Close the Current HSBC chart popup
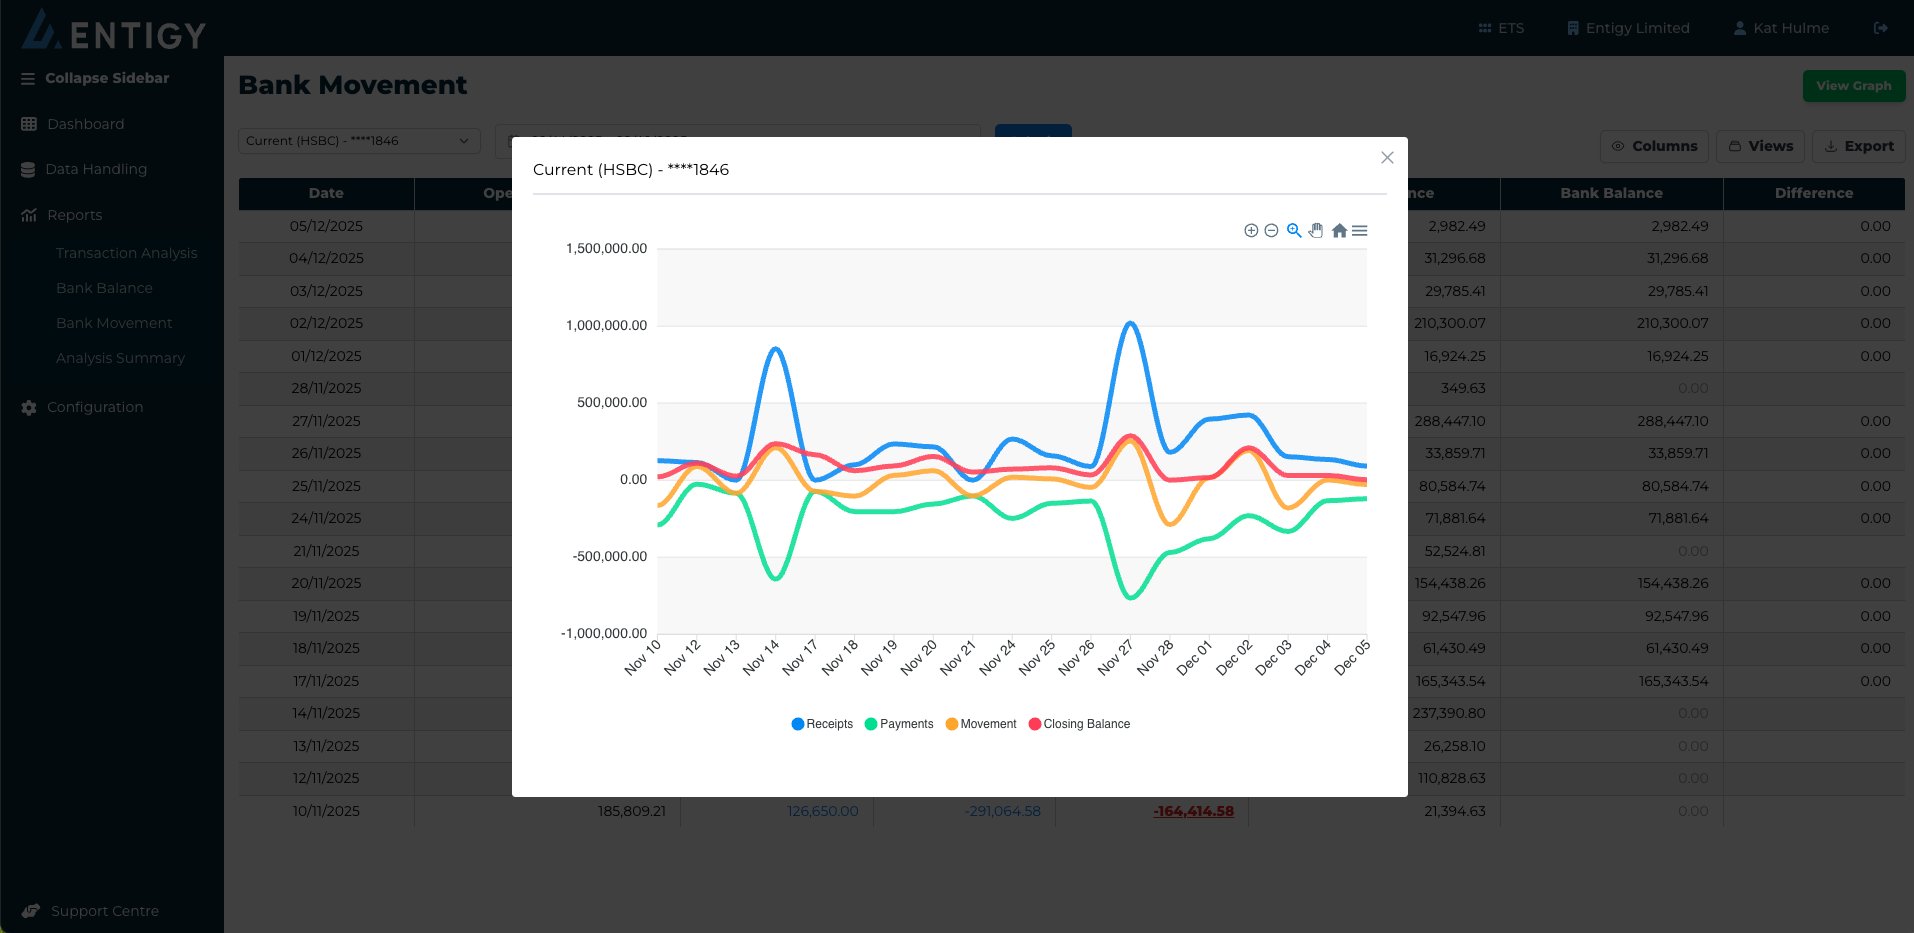 pos(1387,157)
